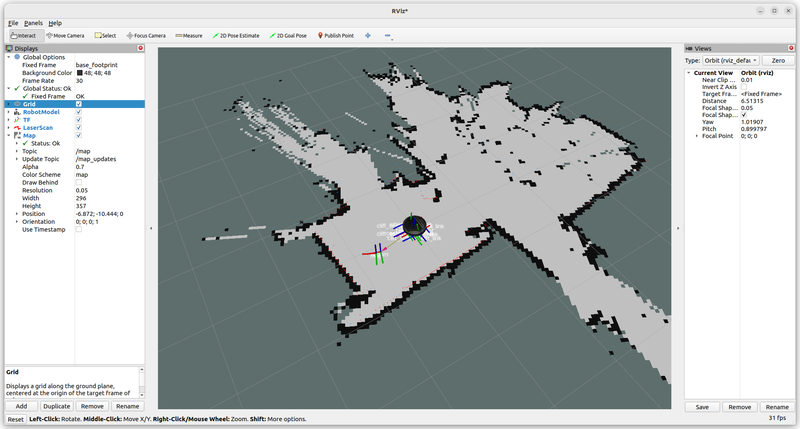The width and height of the screenshot is (800, 429).
Task: Expand the TF display tree item
Action: [x=9, y=120]
